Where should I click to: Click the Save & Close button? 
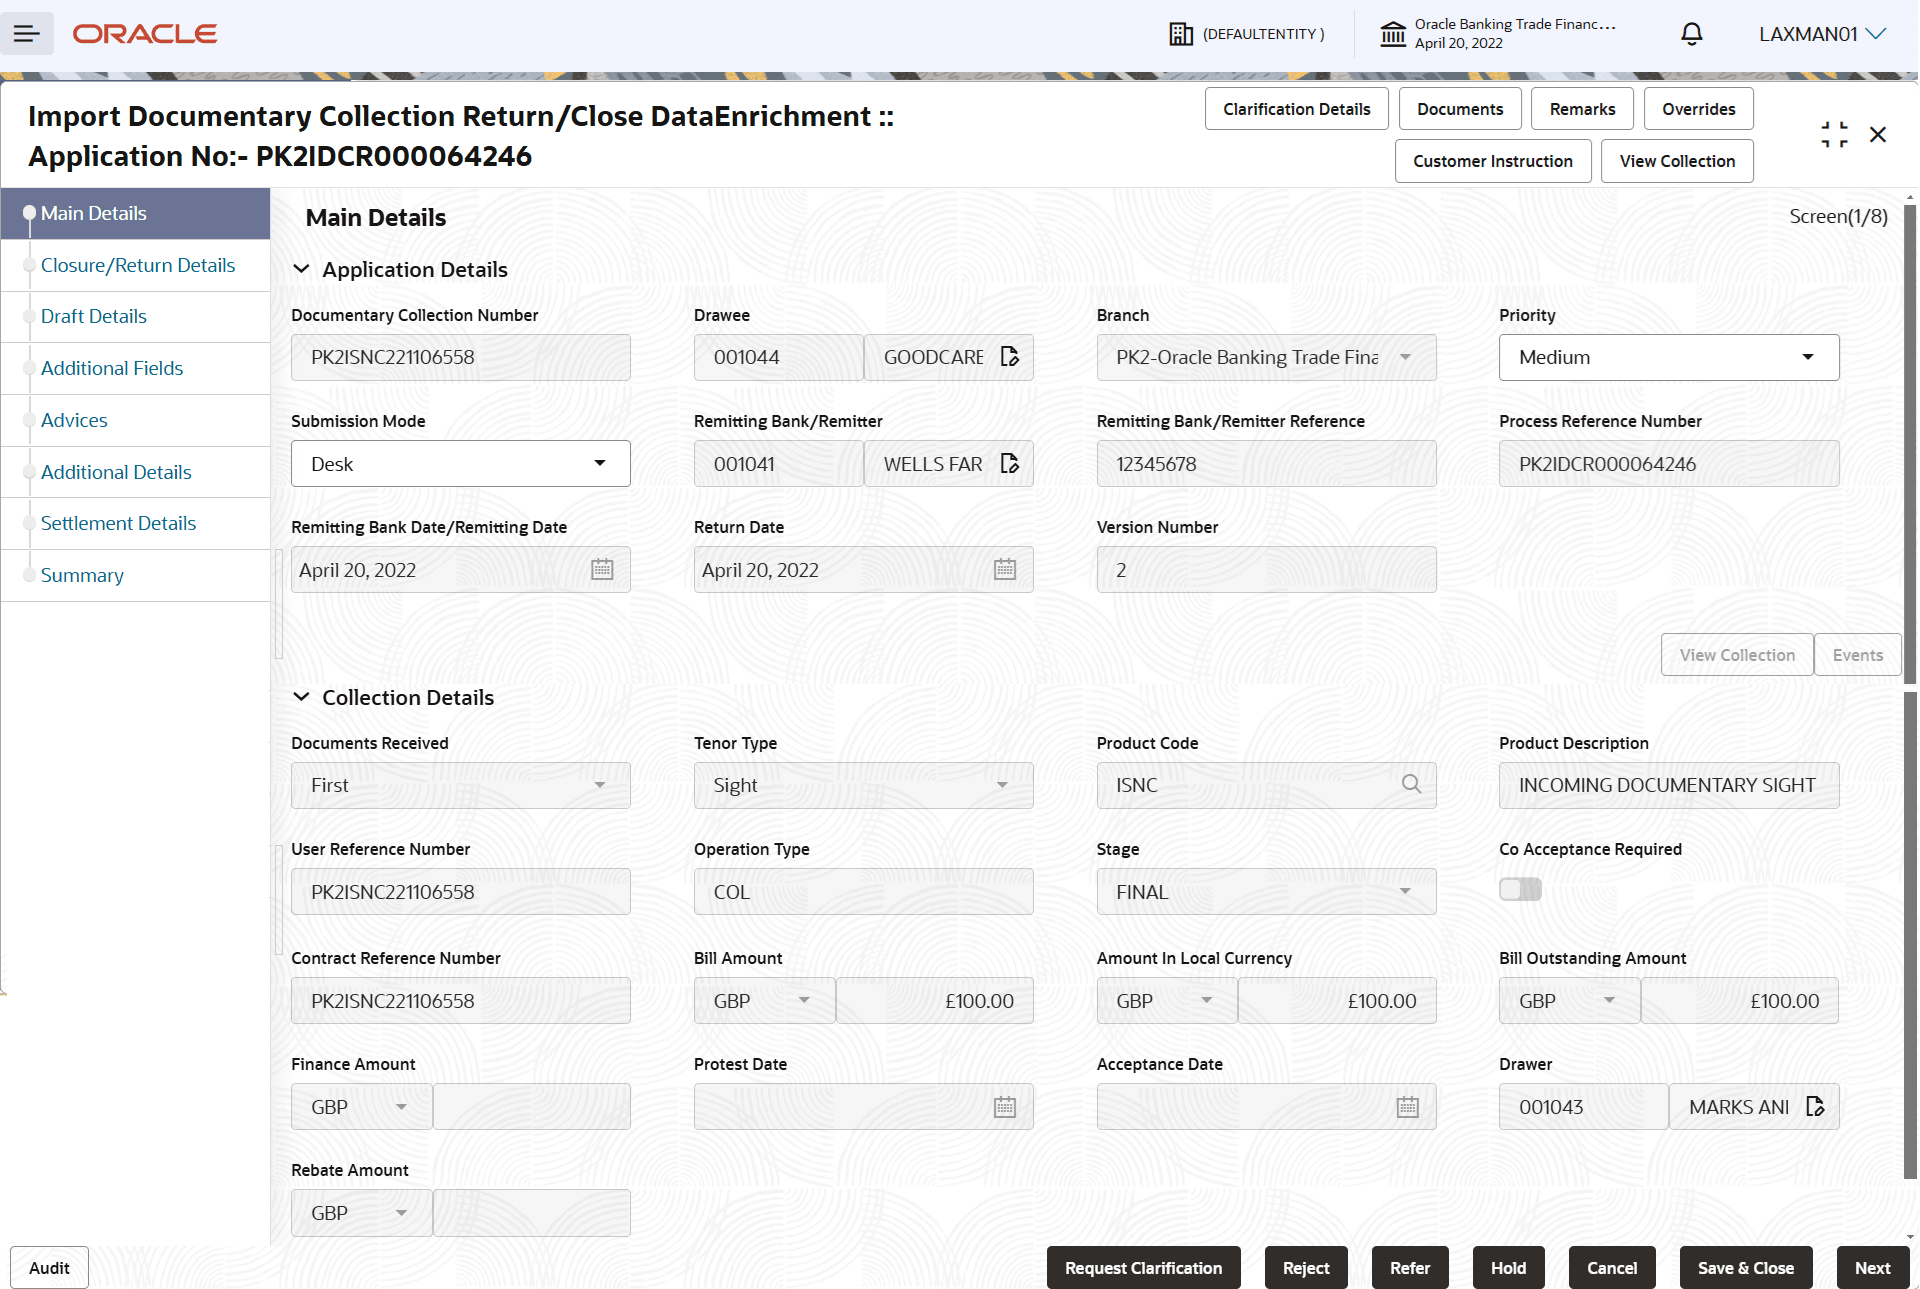tap(1745, 1267)
